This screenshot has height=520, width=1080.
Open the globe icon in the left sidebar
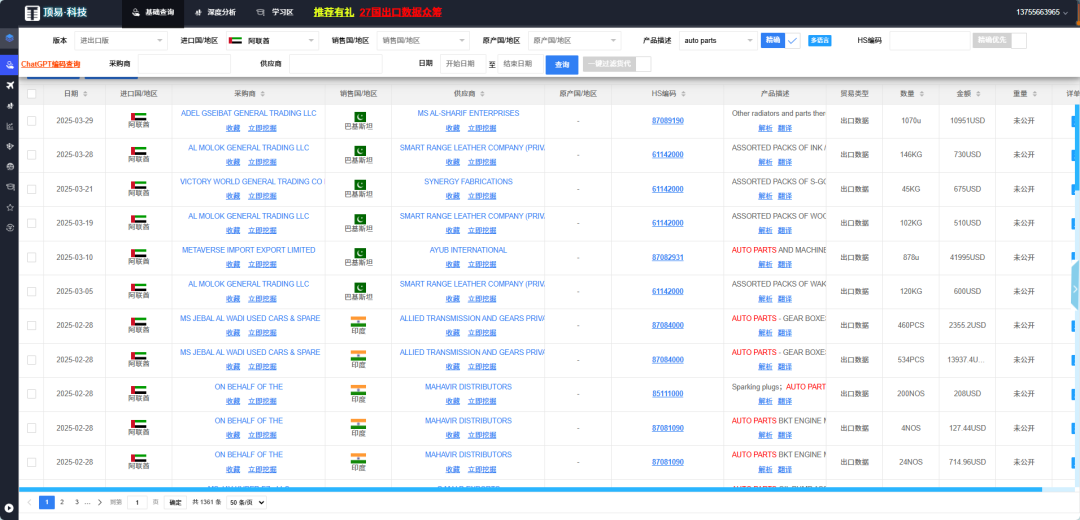click(x=9, y=167)
